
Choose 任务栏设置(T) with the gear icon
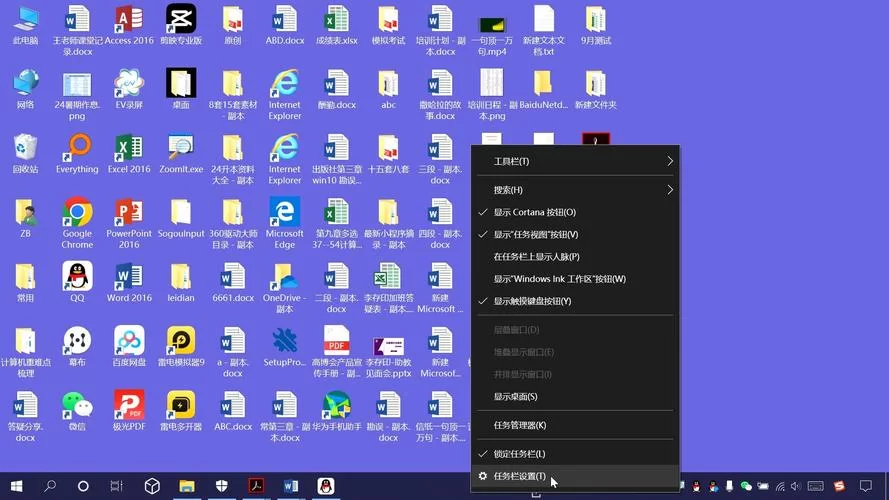tap(520, 477)
